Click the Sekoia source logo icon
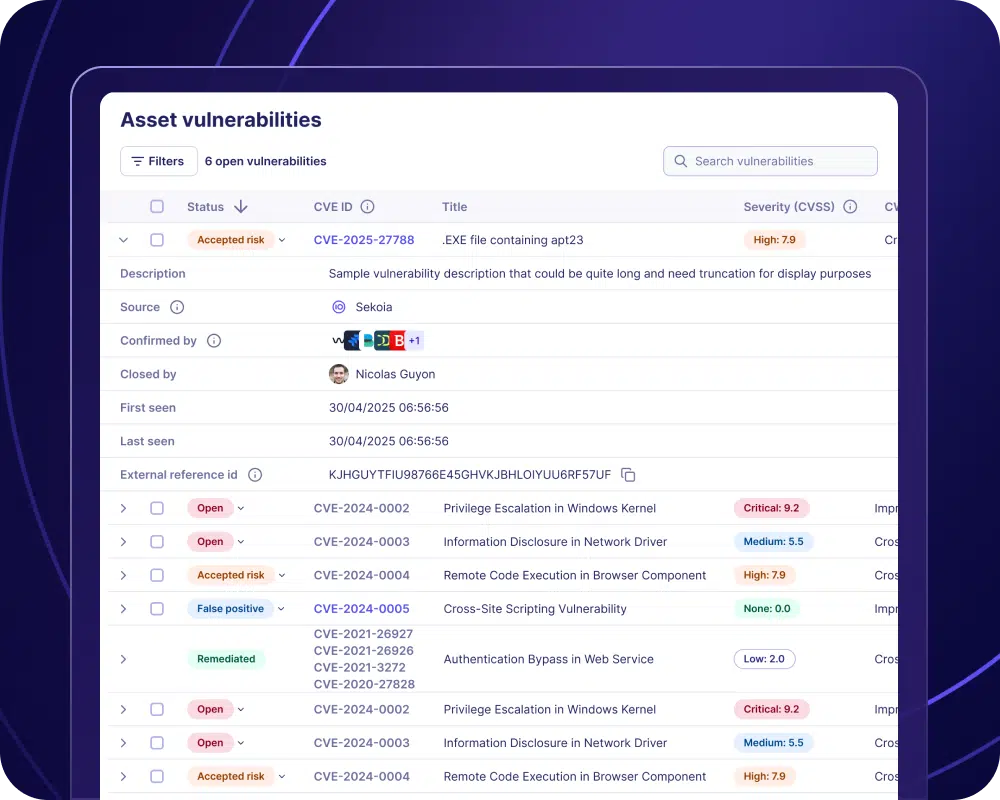1000x800 pixels. [339, 308]
